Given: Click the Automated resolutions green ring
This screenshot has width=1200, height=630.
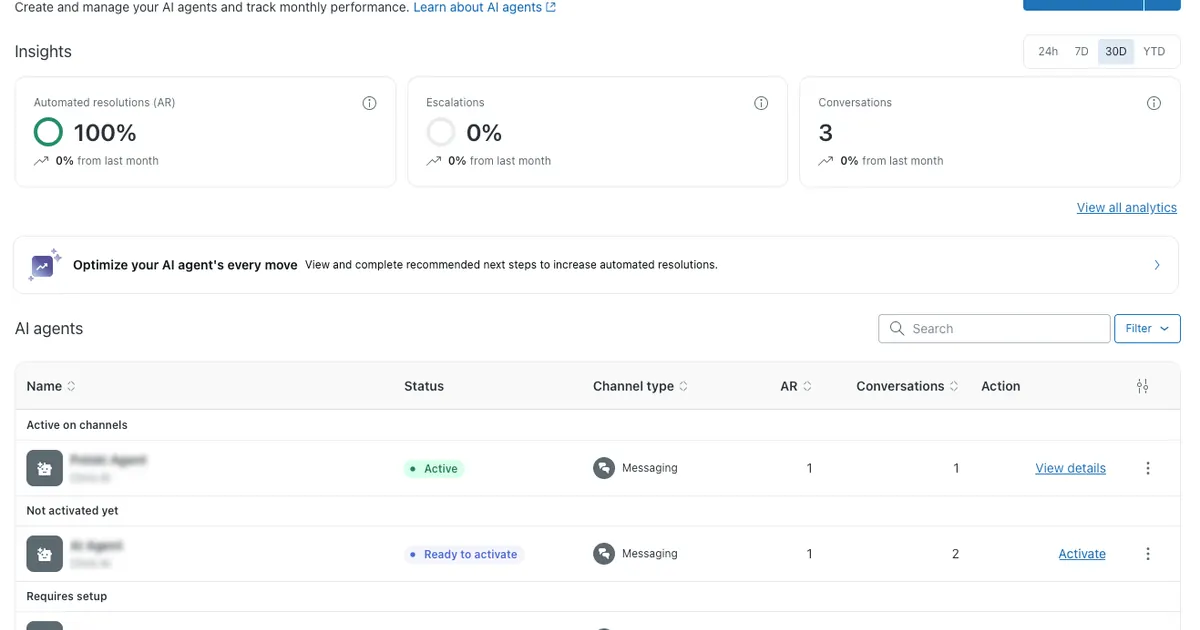Looking at the screenshot, I should pos(48,132).
